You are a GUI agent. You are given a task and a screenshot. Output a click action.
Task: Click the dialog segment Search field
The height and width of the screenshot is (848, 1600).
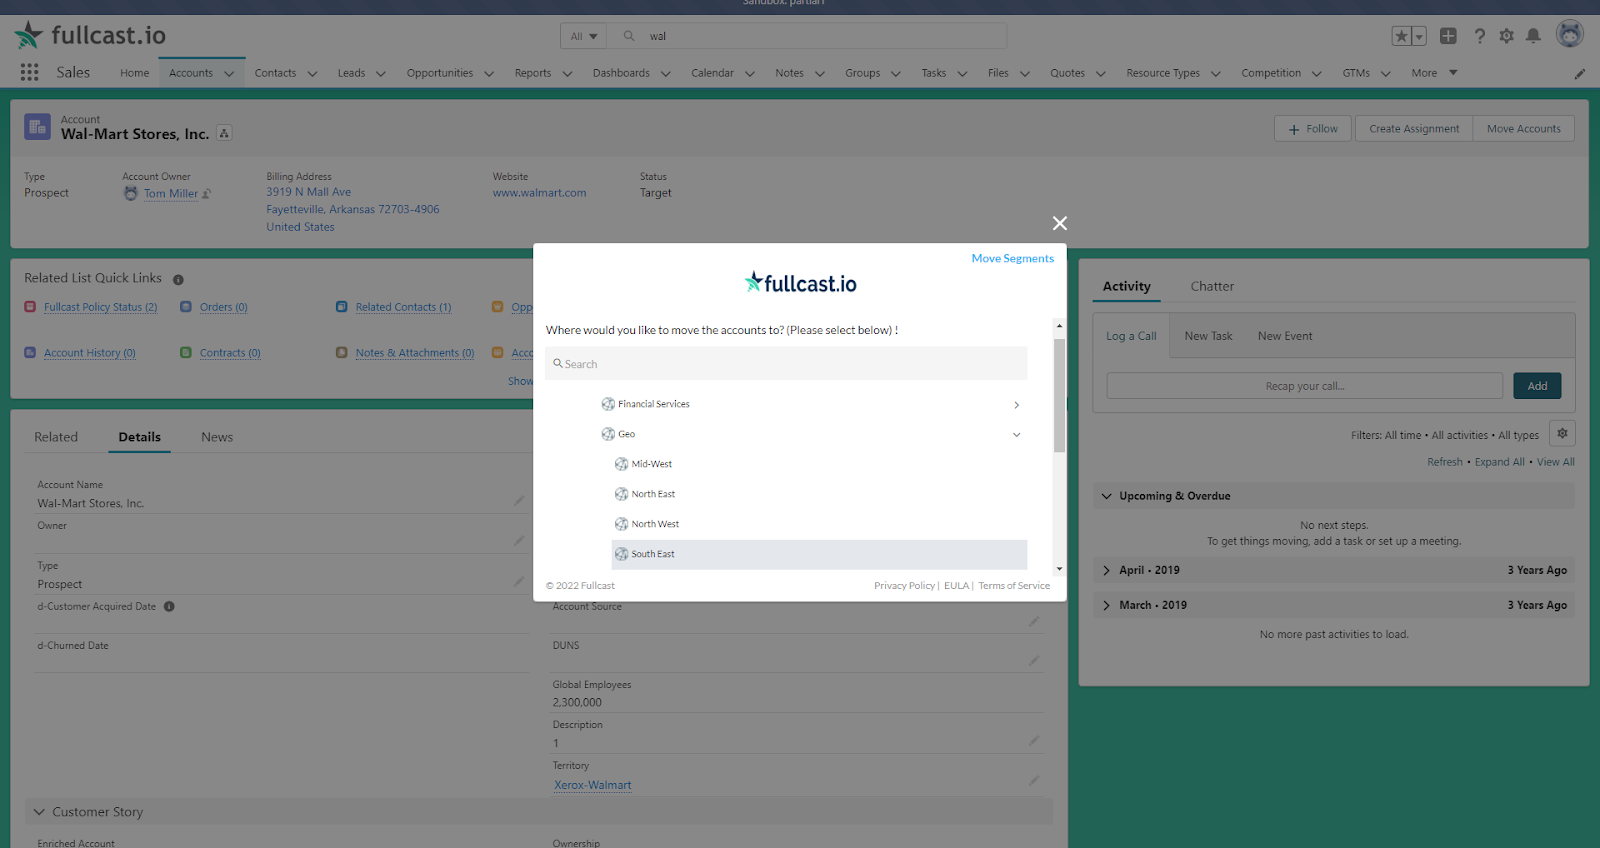[786, 364]
